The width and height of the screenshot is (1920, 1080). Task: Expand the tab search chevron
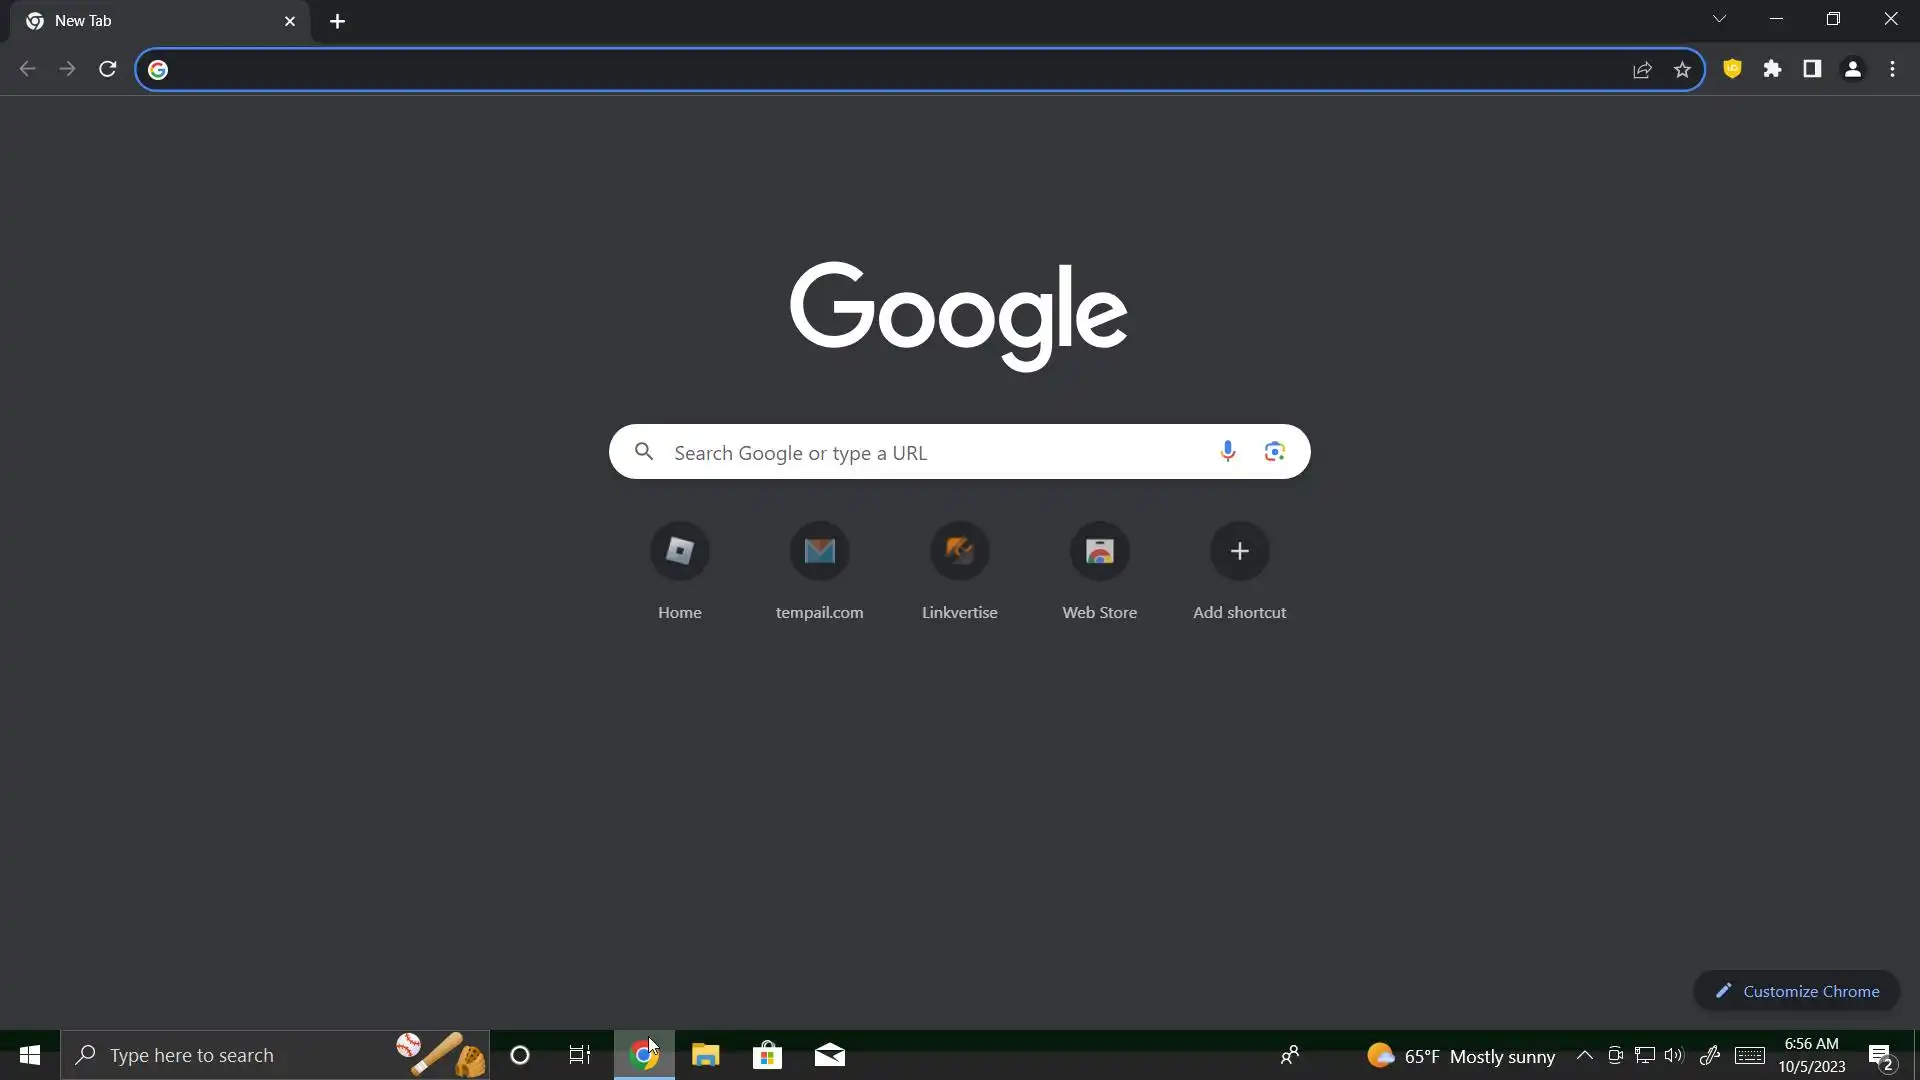[x=1719, y=19]
